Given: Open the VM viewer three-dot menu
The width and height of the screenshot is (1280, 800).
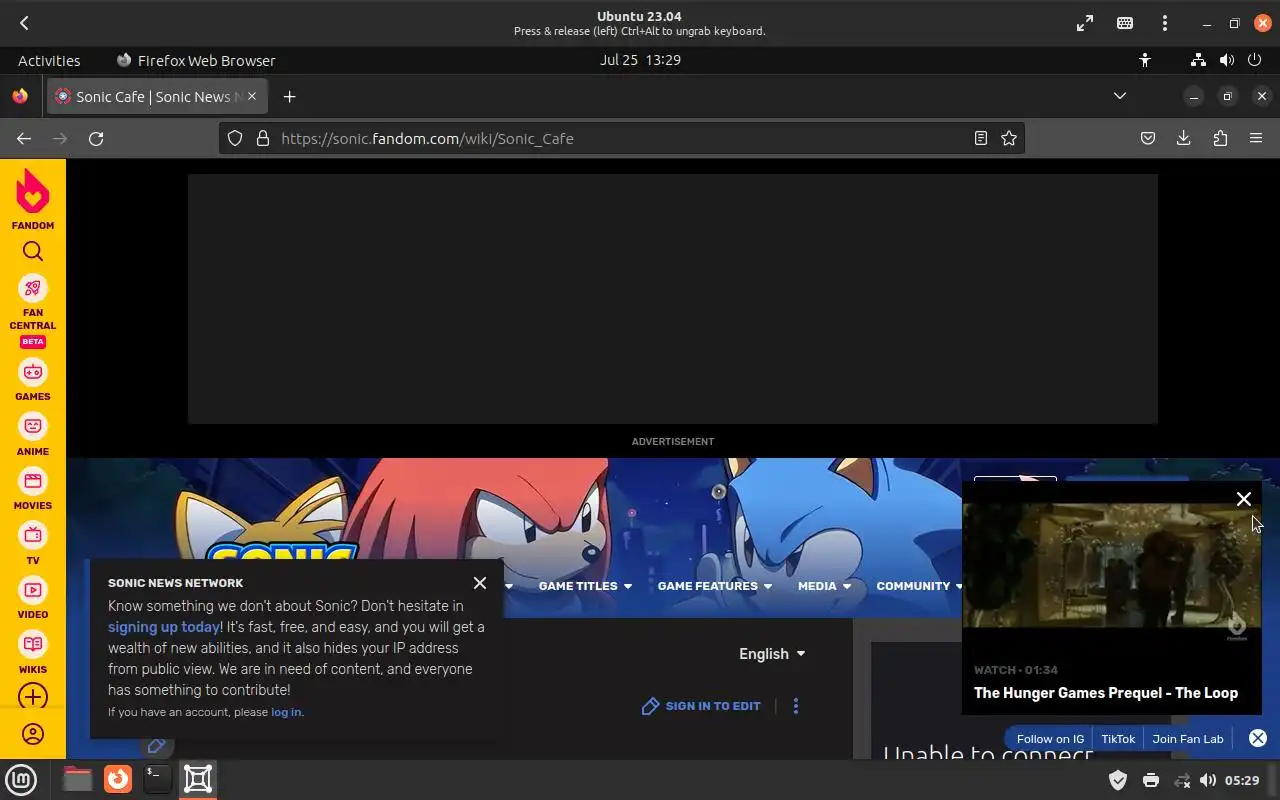Looking at the screenshot, I should pos(1165,23).
